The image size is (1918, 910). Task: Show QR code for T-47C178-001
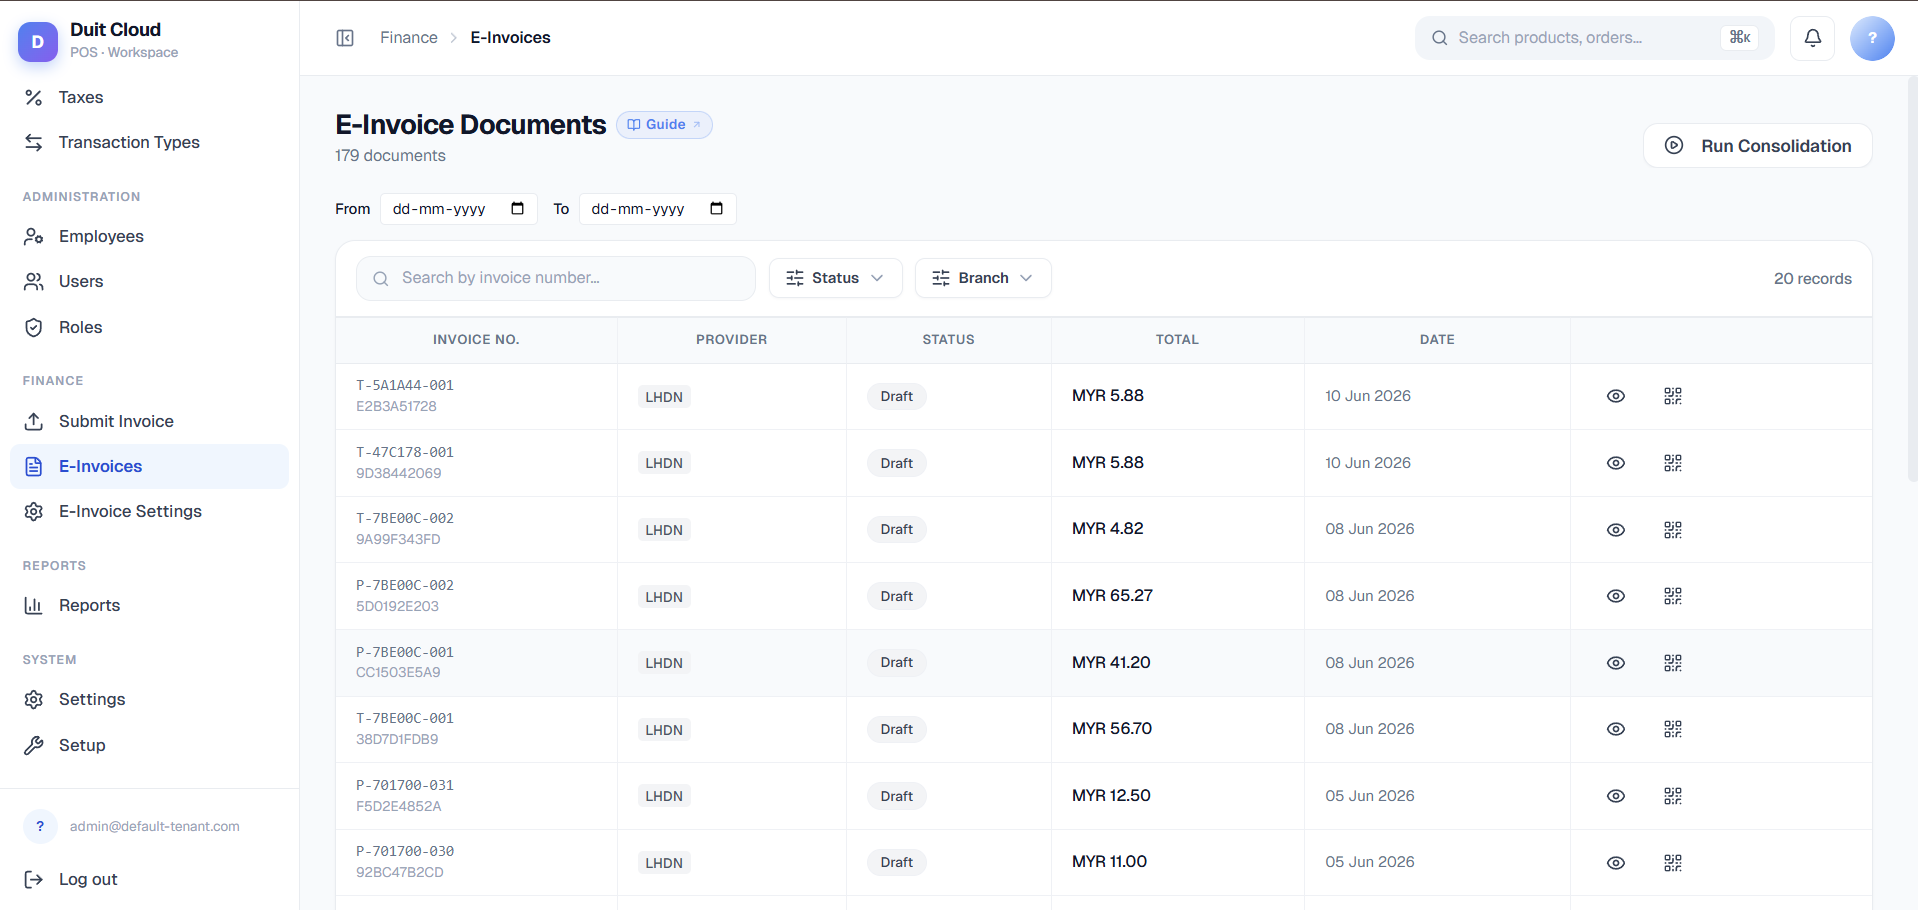pyautogui.click(x=1673, y=463)
